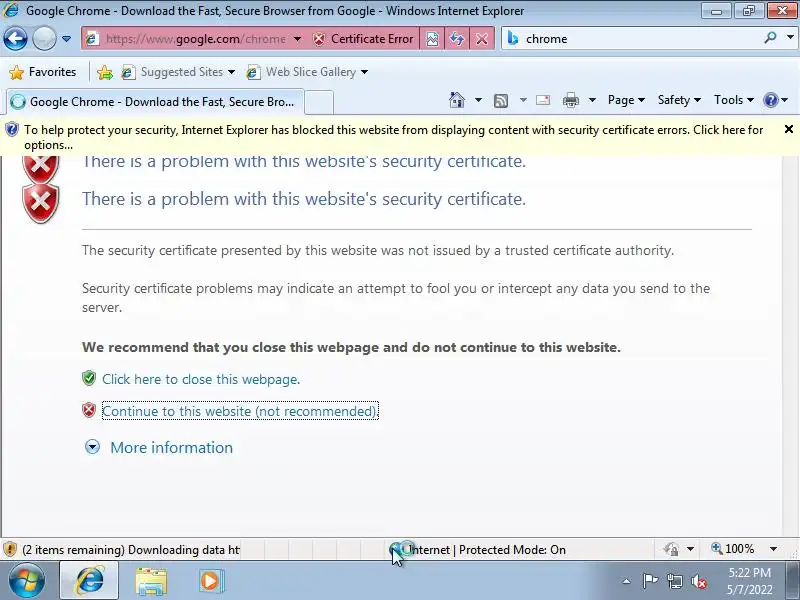Viewport: 800px width, 600px height.
Task: Open the Tools menu
Action: click(734, 100)
